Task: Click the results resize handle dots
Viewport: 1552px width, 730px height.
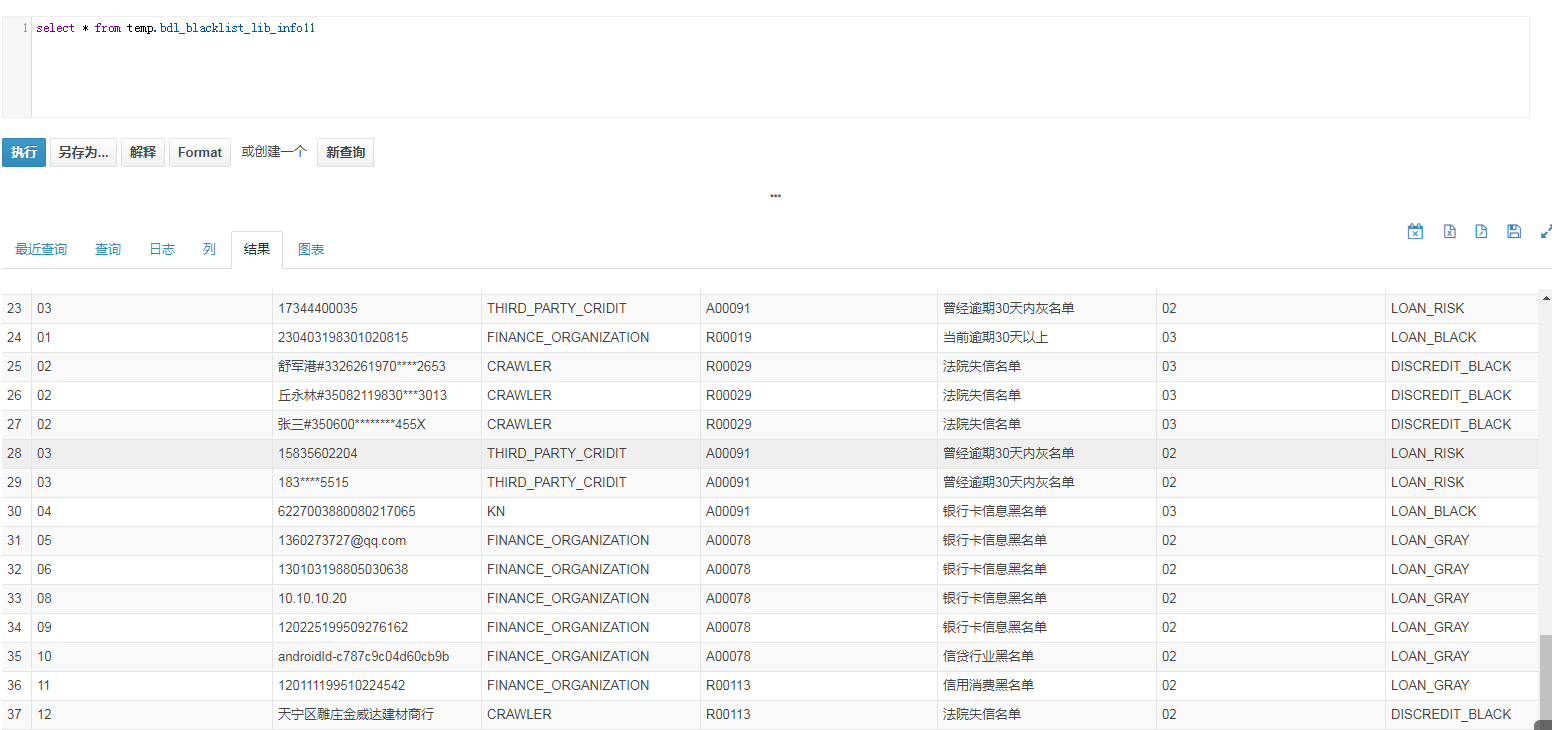Action: [x=775, y=196]
